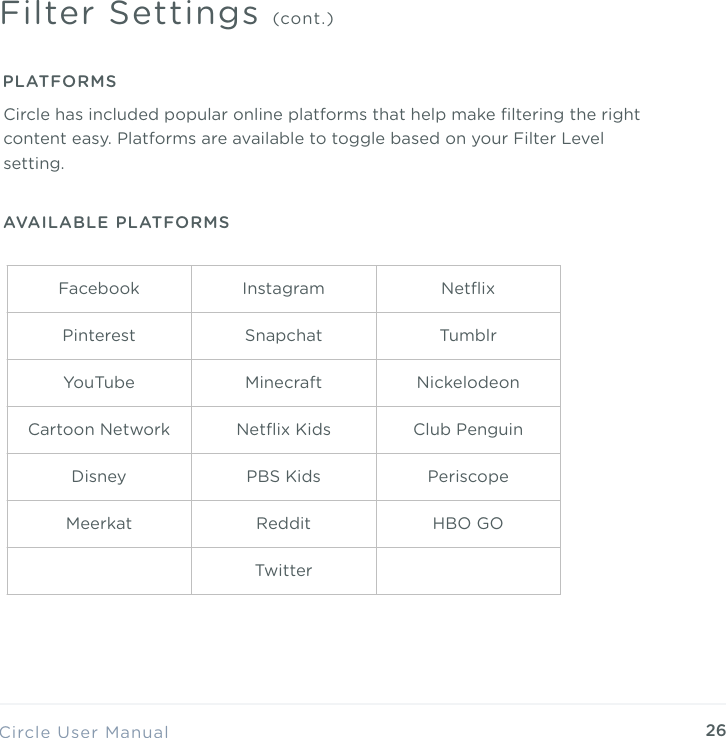Image resolution: width=726 pixels, height=738 pixels.
Task: Select Minecraft in the platforms list
Action: (x=283, y=383)
